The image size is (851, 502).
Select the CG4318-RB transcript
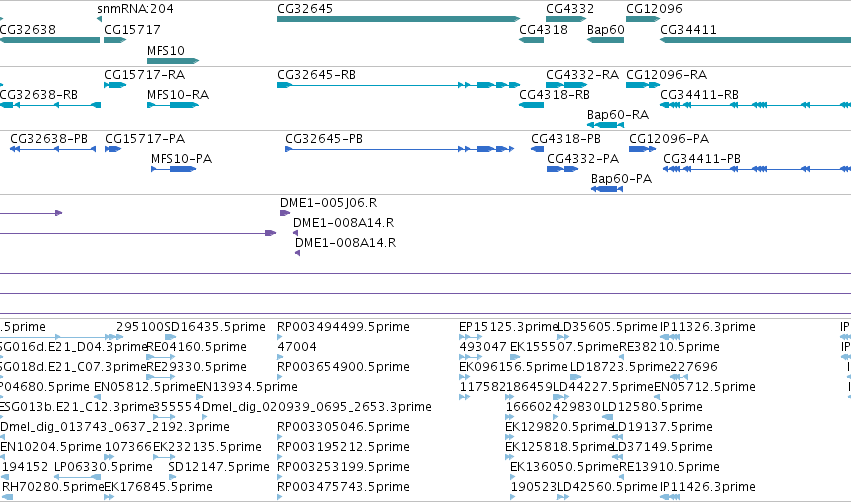[531, 105]
